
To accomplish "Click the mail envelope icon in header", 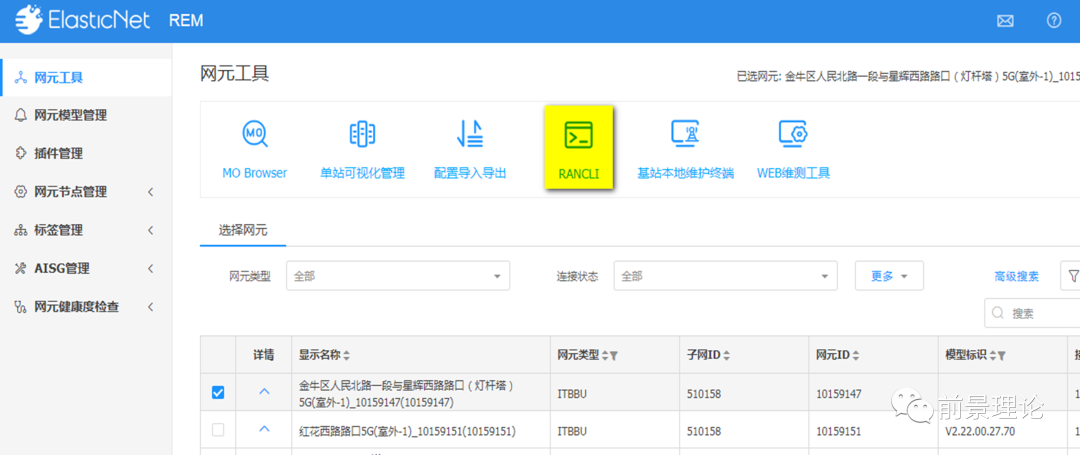I will [1006, 21].
